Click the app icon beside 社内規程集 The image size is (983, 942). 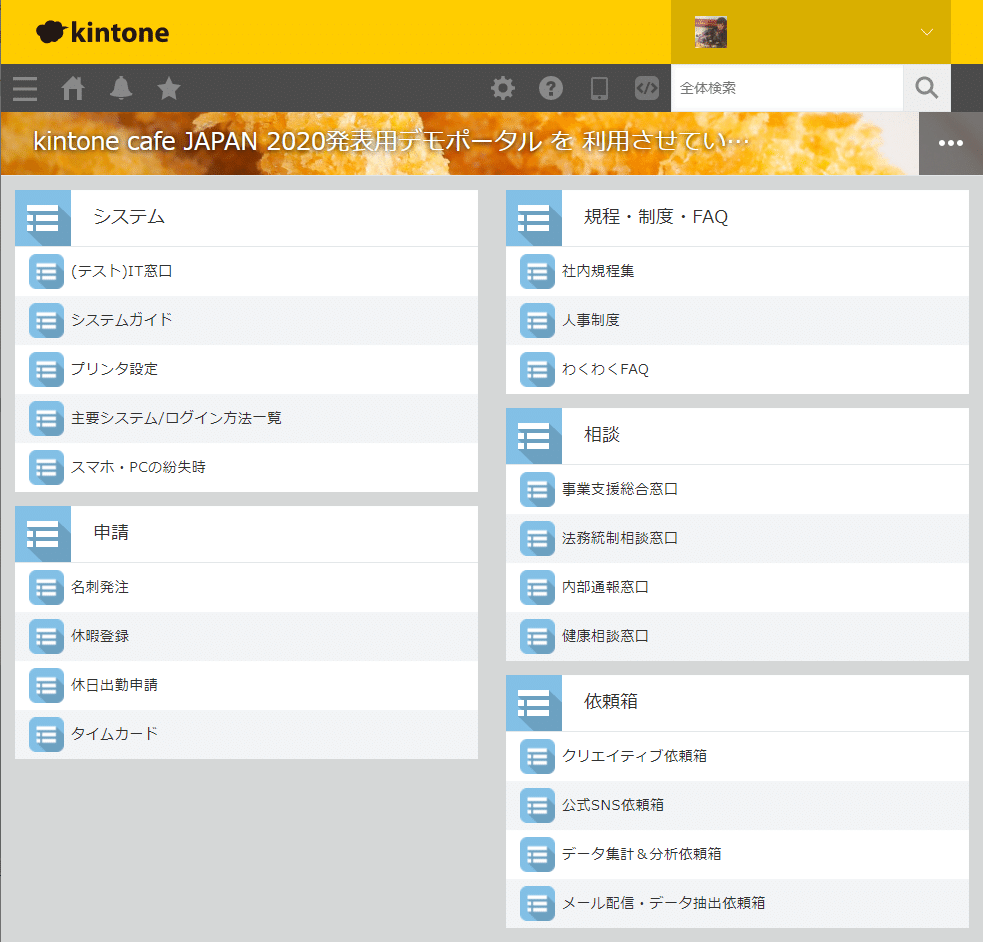tap(537, 271)
